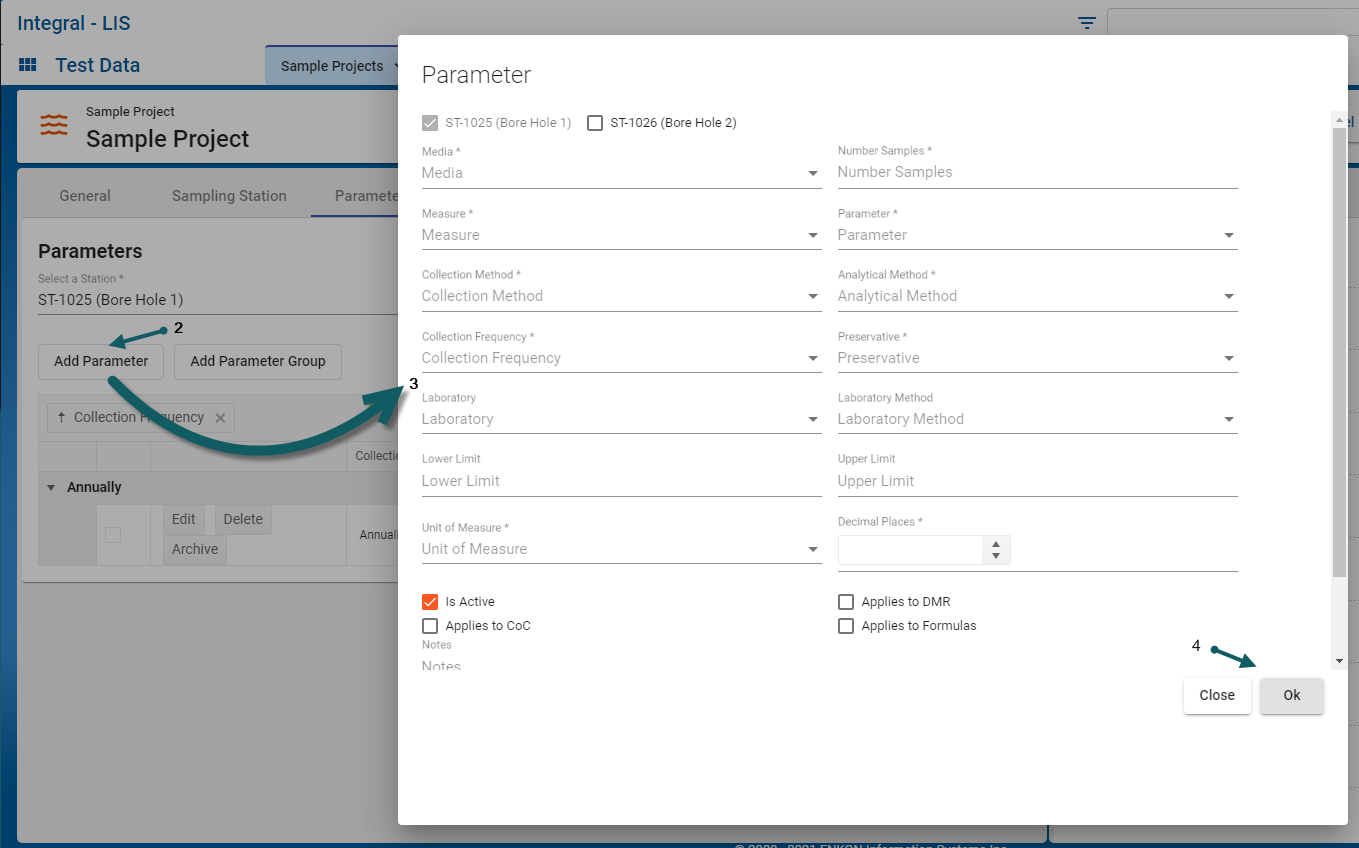The image size is (1359, 848).
Task: Uncheck the Is Active checkbox
Action: click(x=430, y=602)
